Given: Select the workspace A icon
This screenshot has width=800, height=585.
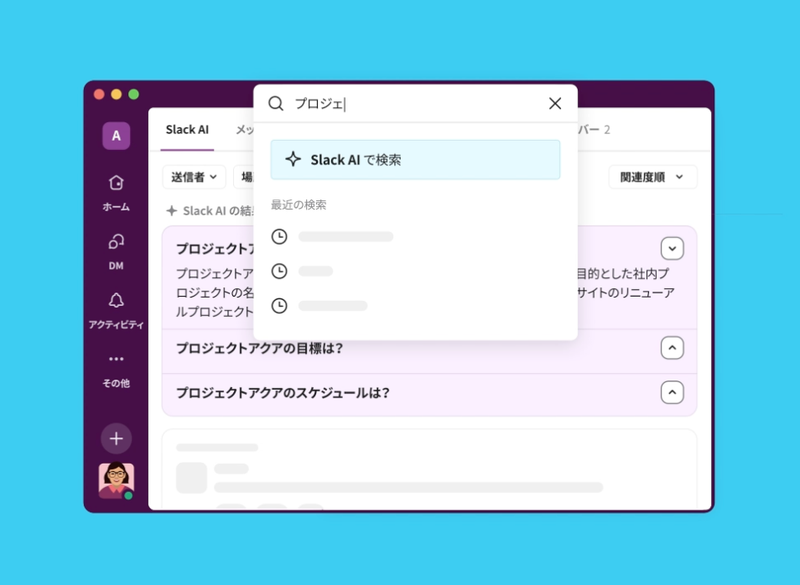Looking at the screenshot, I should click(x=115, y=136).
